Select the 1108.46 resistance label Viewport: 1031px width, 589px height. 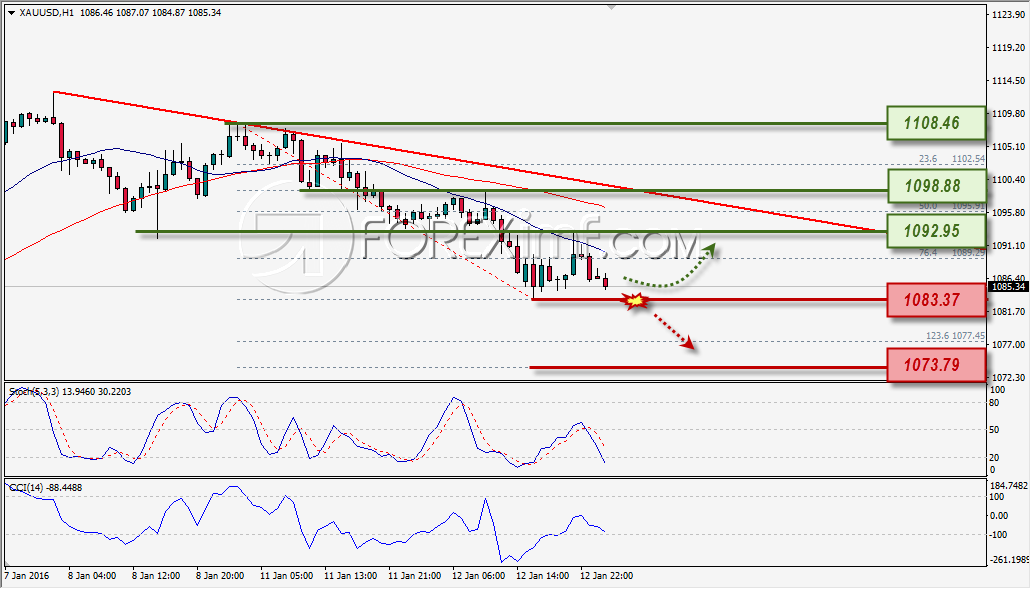(x=936, y=123)
